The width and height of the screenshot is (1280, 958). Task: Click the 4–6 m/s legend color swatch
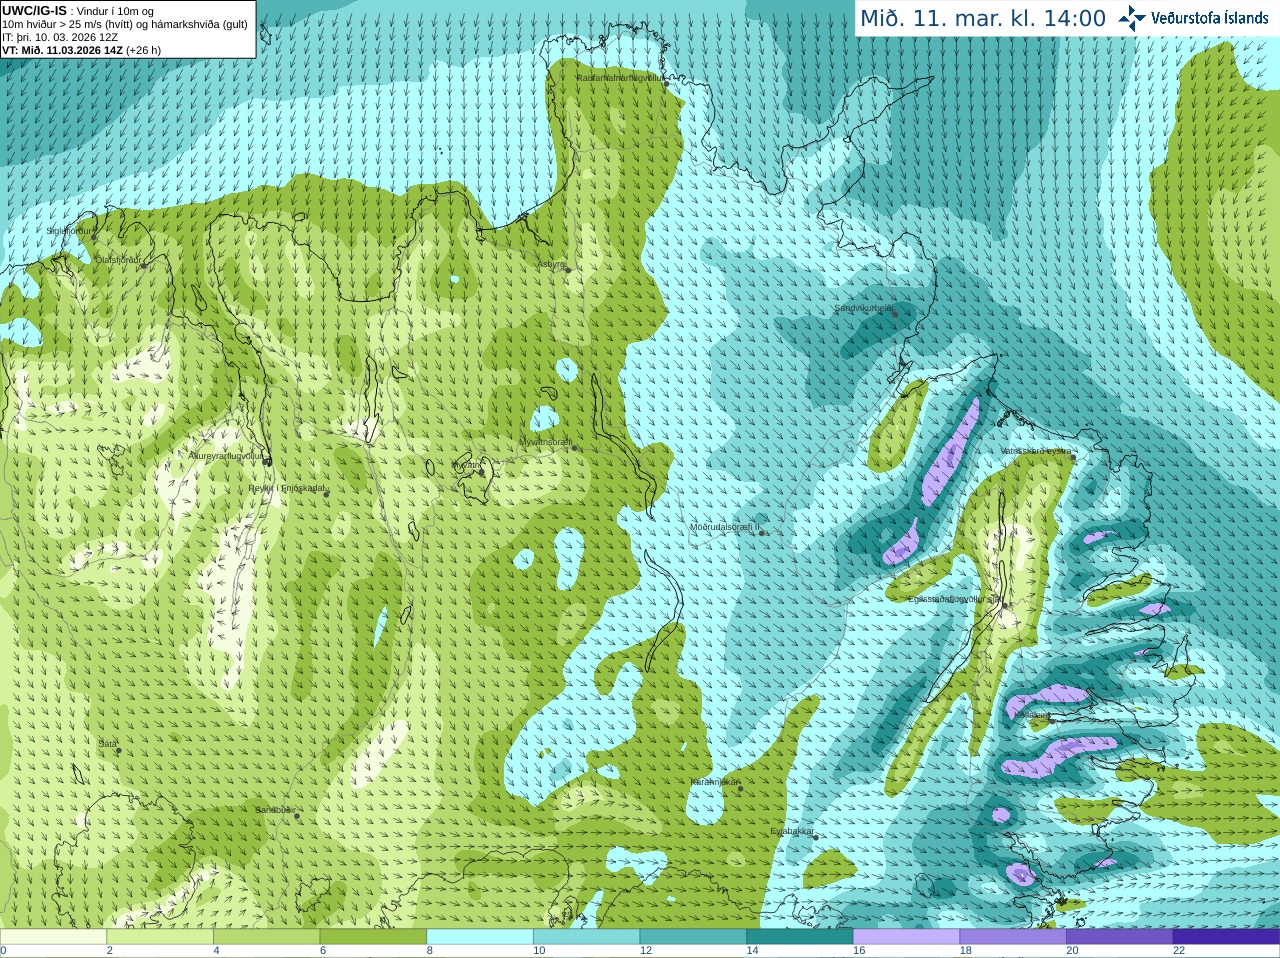click(266, 937)
